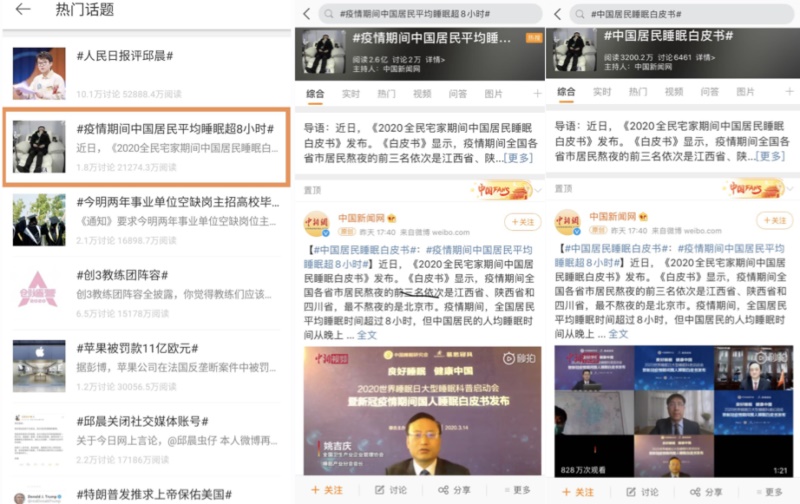Follow 中国新闻网 with +关注 in right post
The width and height of the screenshot is (800, 504).
click(x=774, y=220)
